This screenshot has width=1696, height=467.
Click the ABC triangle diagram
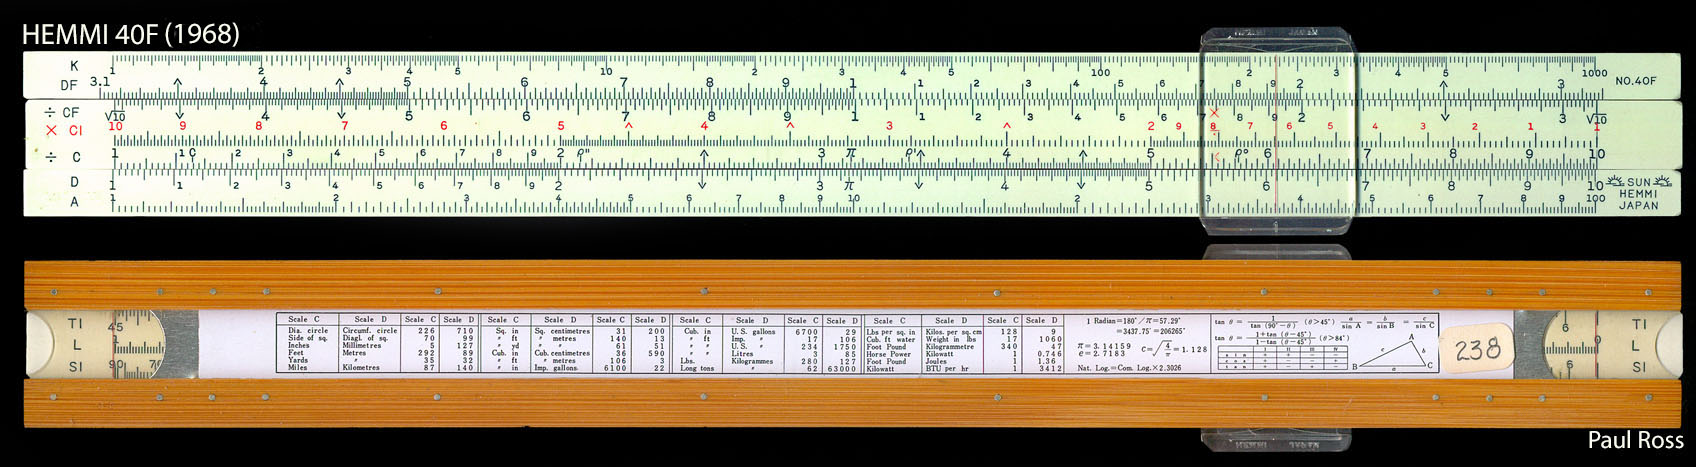pyautogui.click(x=1393, y=352)
